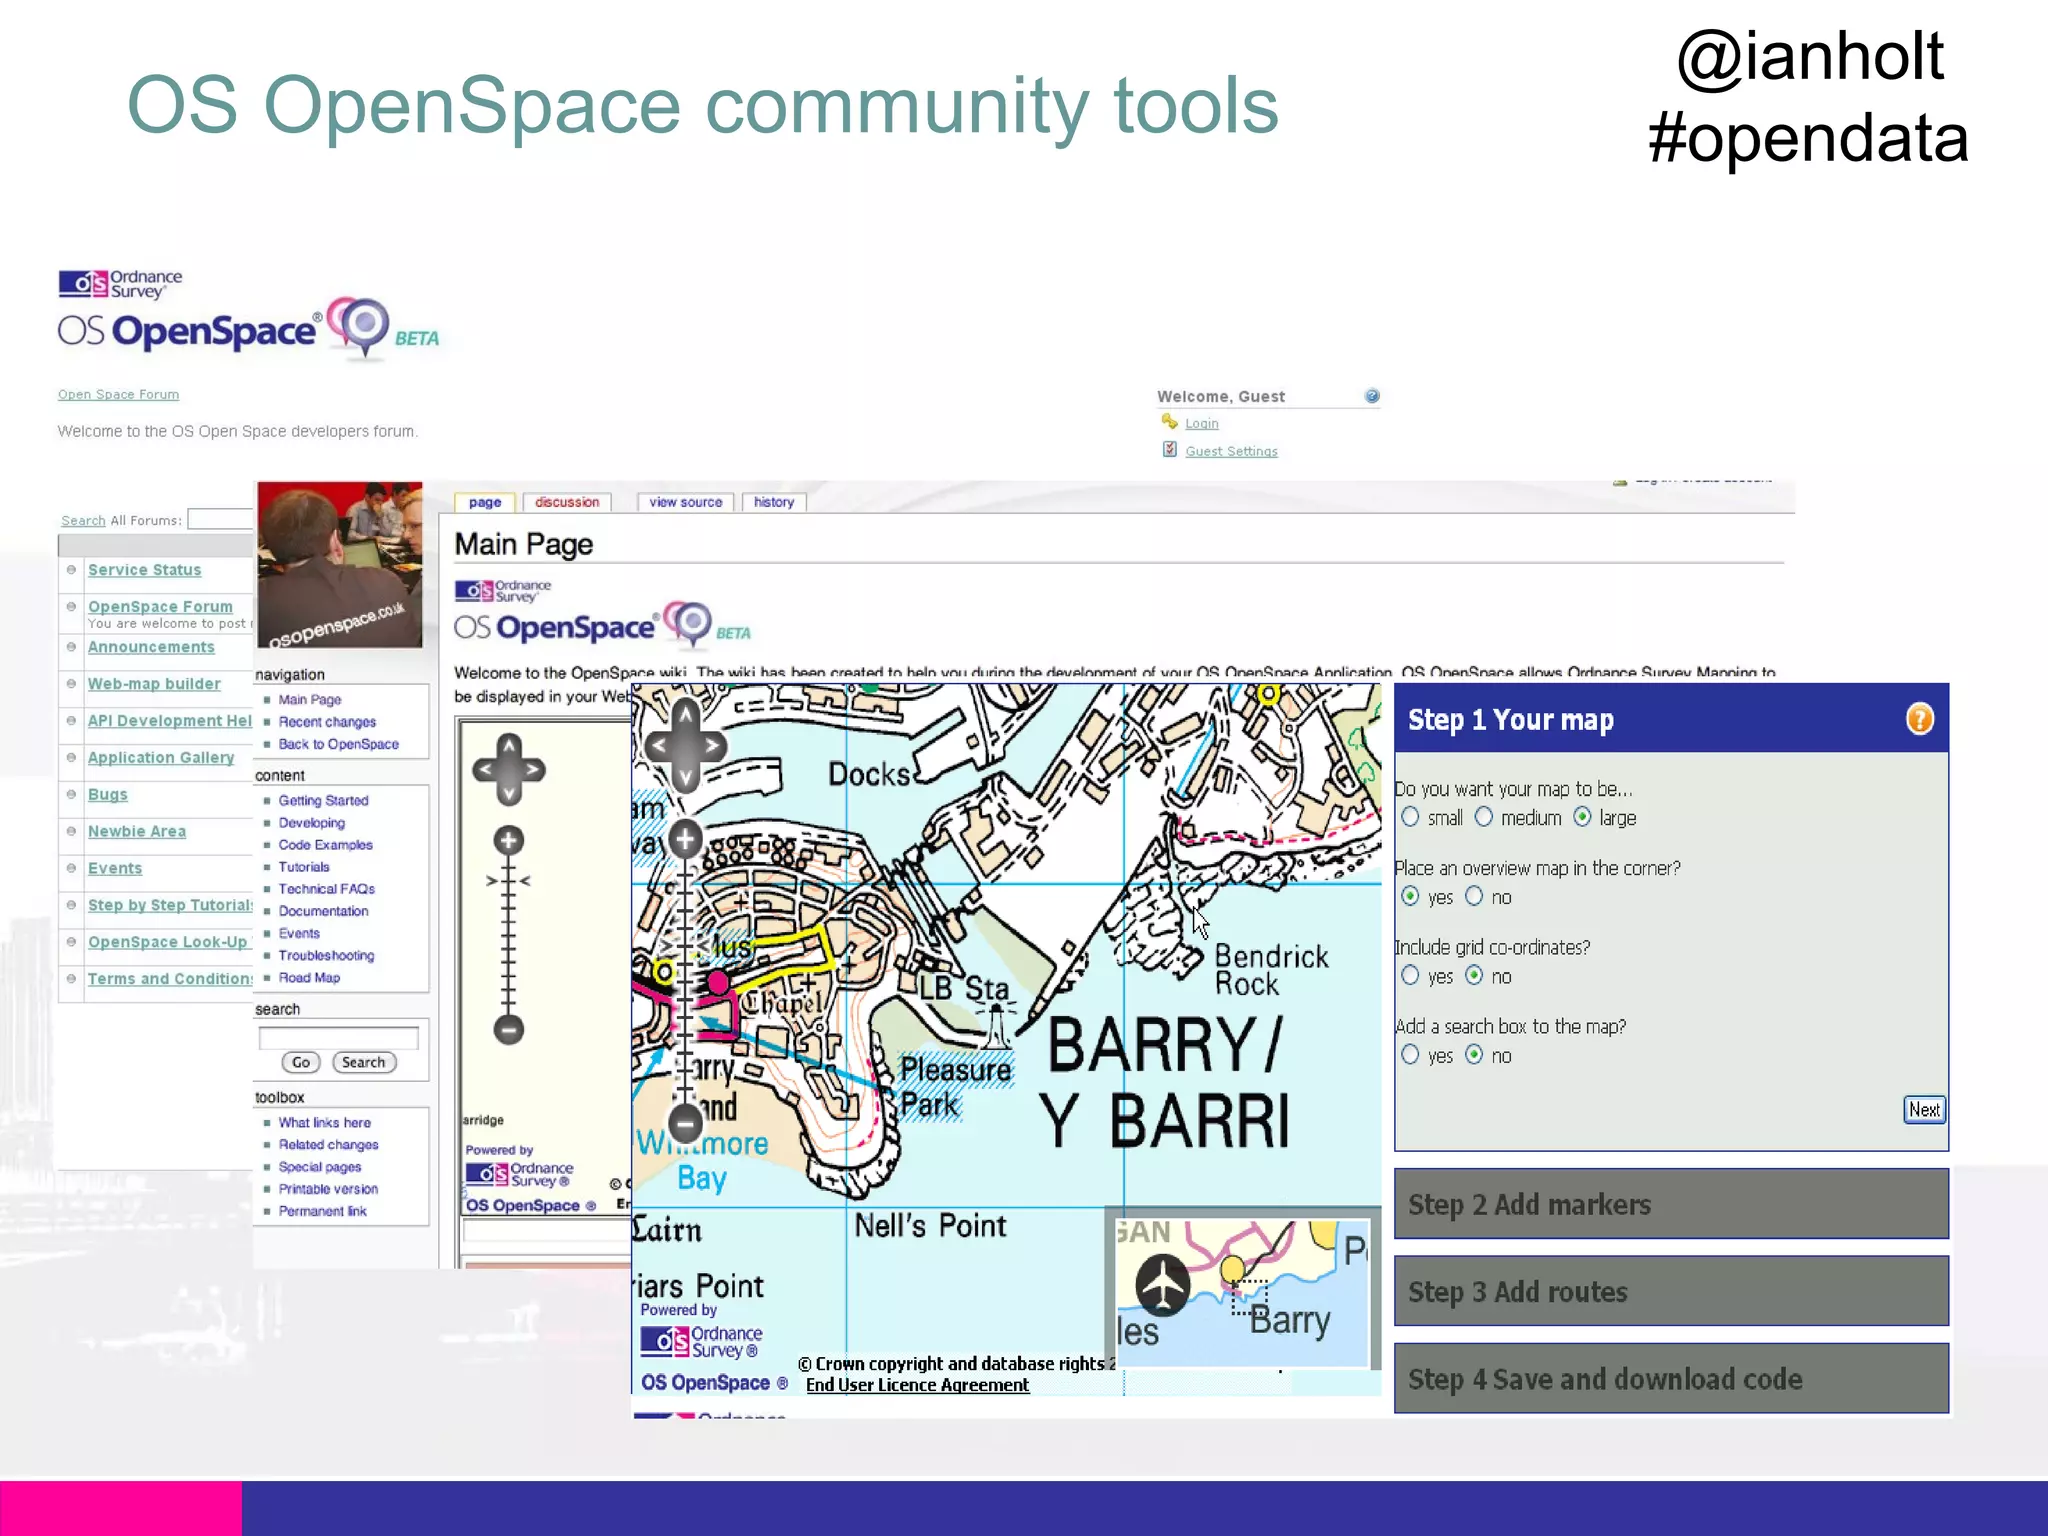Click the Barry overview mini map
2048x1536 pixels.
[1241, 1292]
